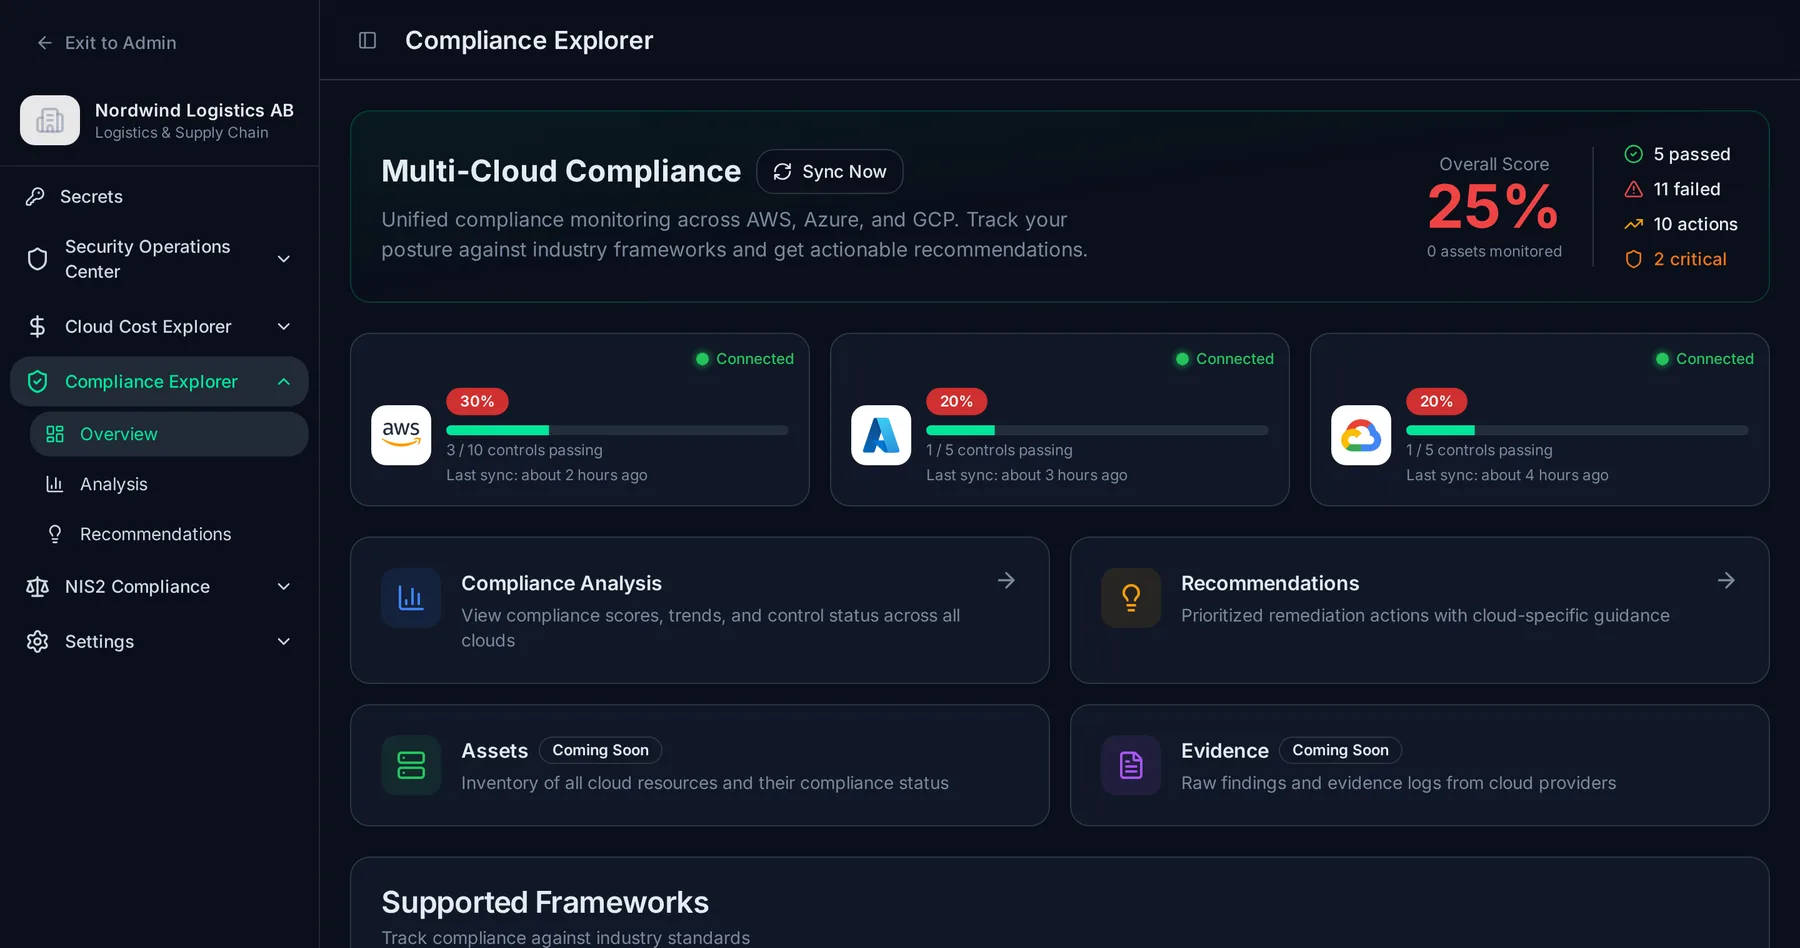Click 'Last sync: about 4 hours ago'
This screenshot has height=948, width=1800.
click(x=1507, y=475)
